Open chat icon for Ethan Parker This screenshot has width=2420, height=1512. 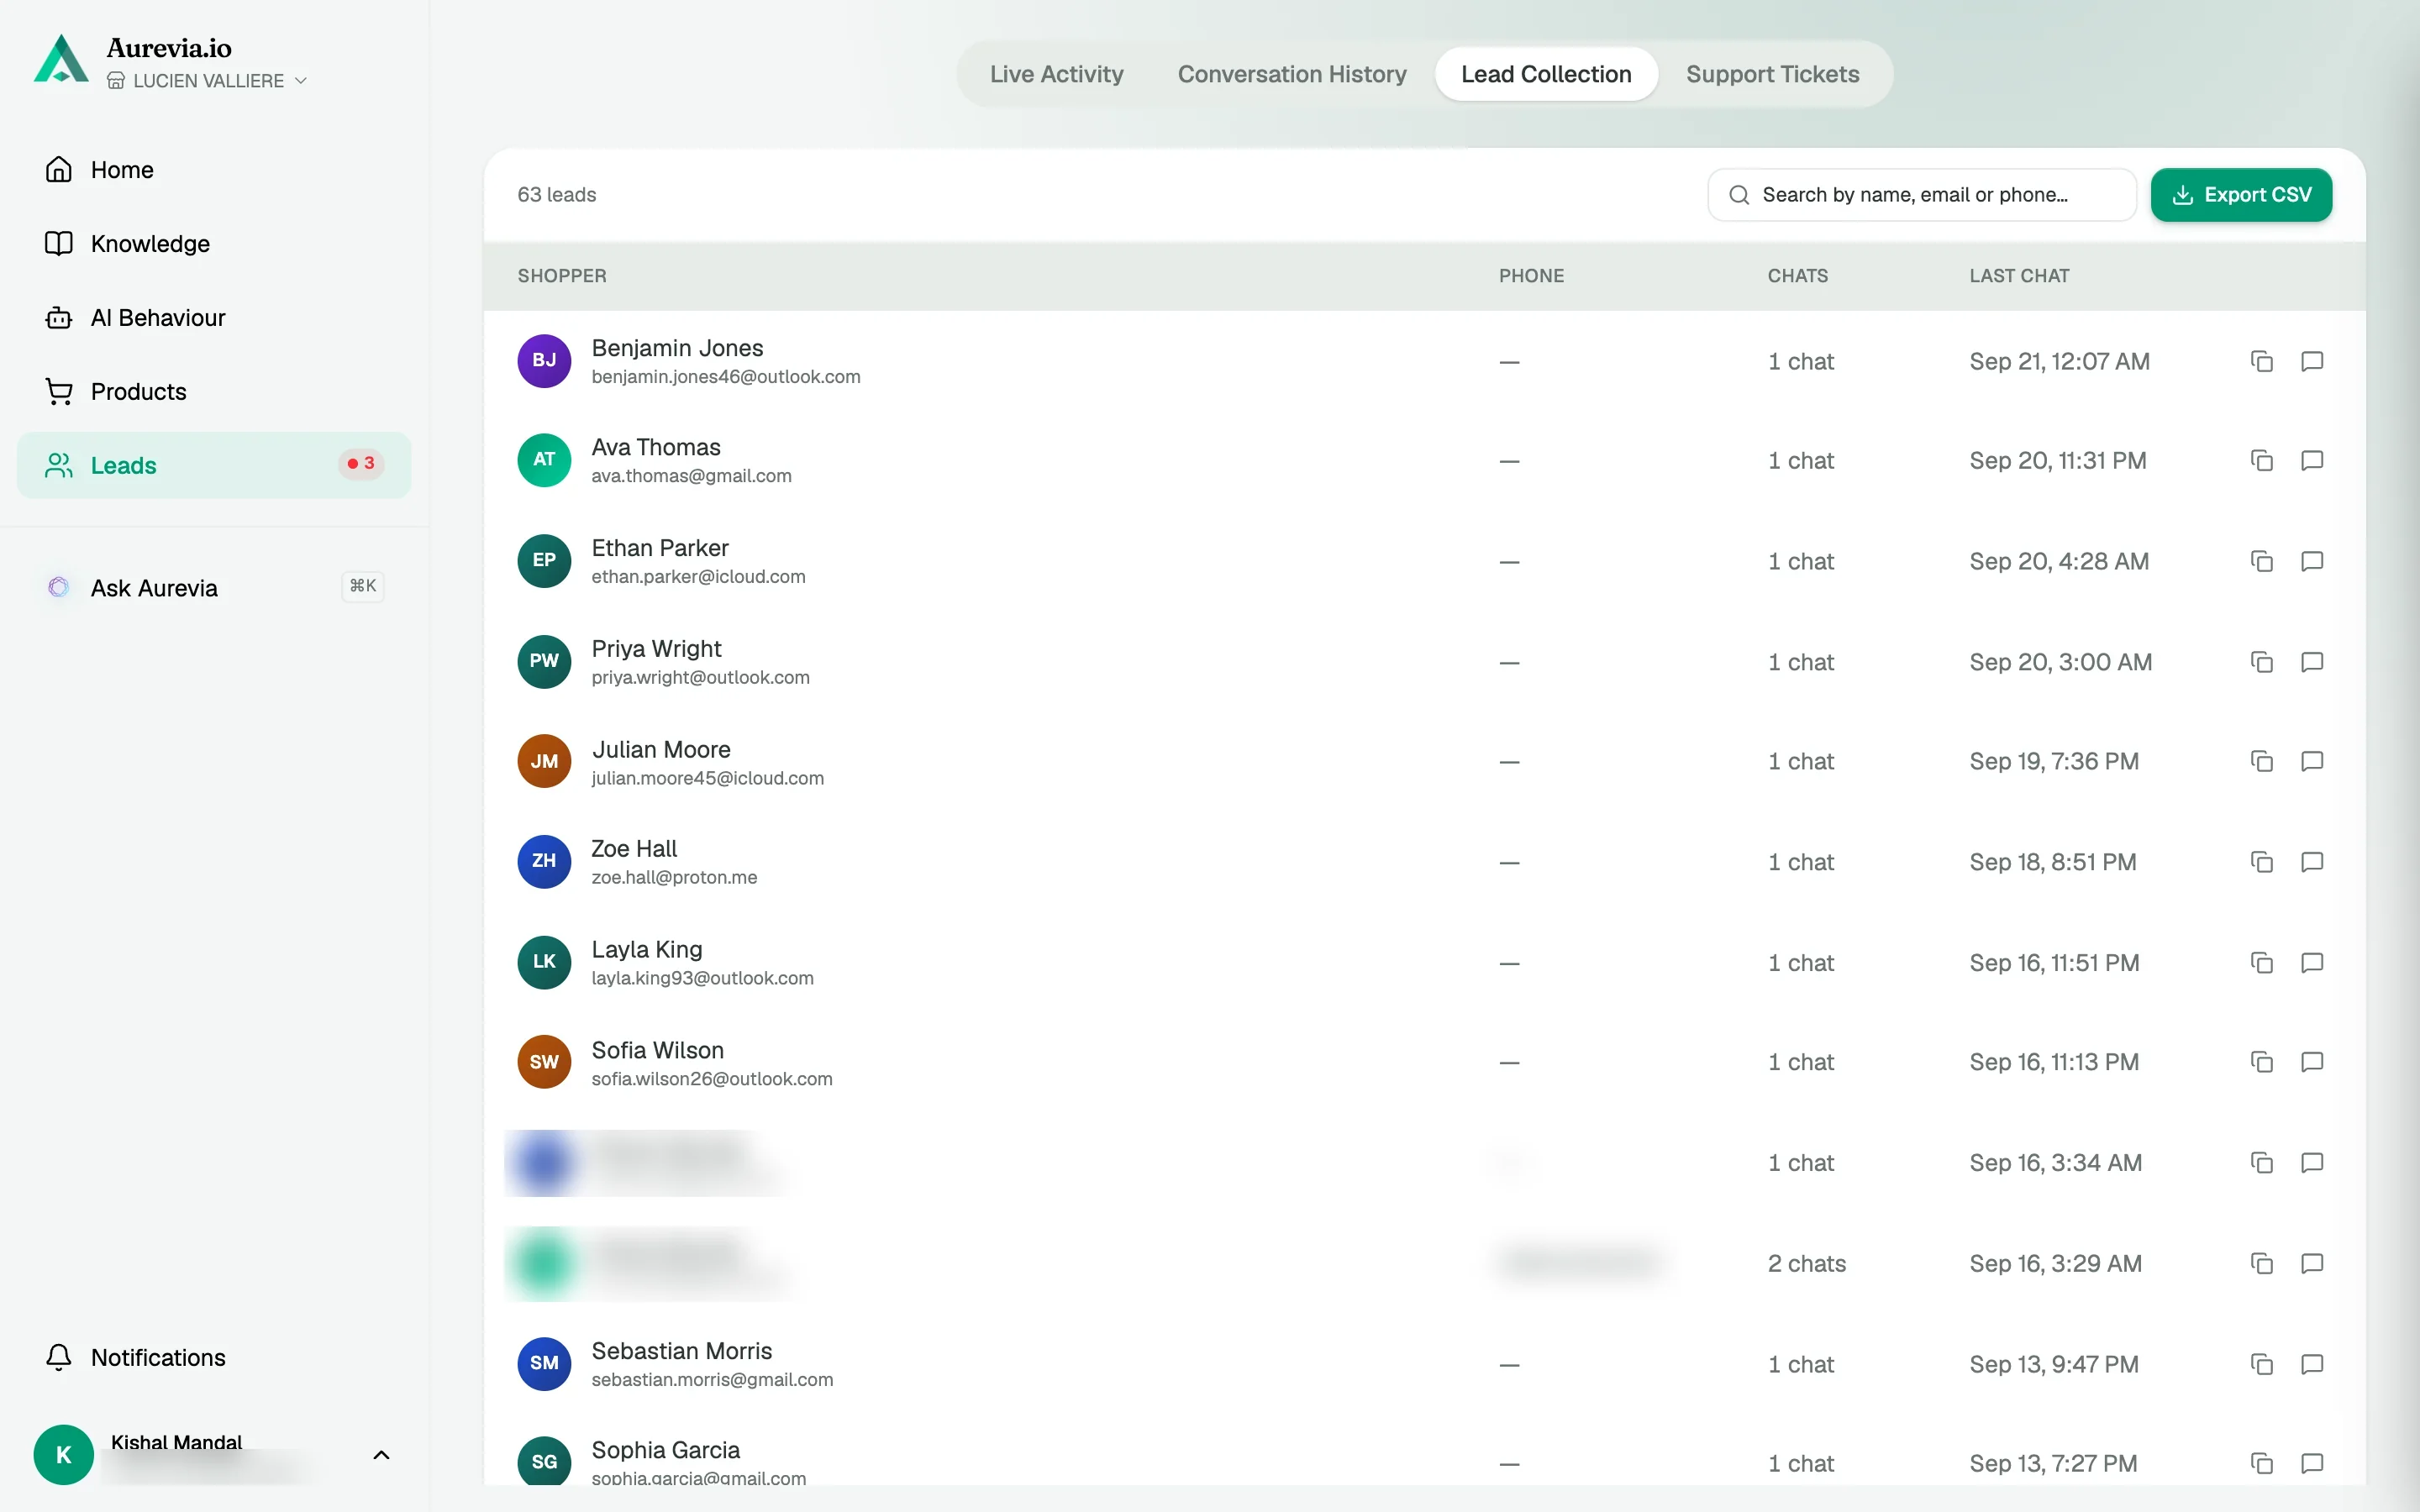click(x=2311, y=561)
